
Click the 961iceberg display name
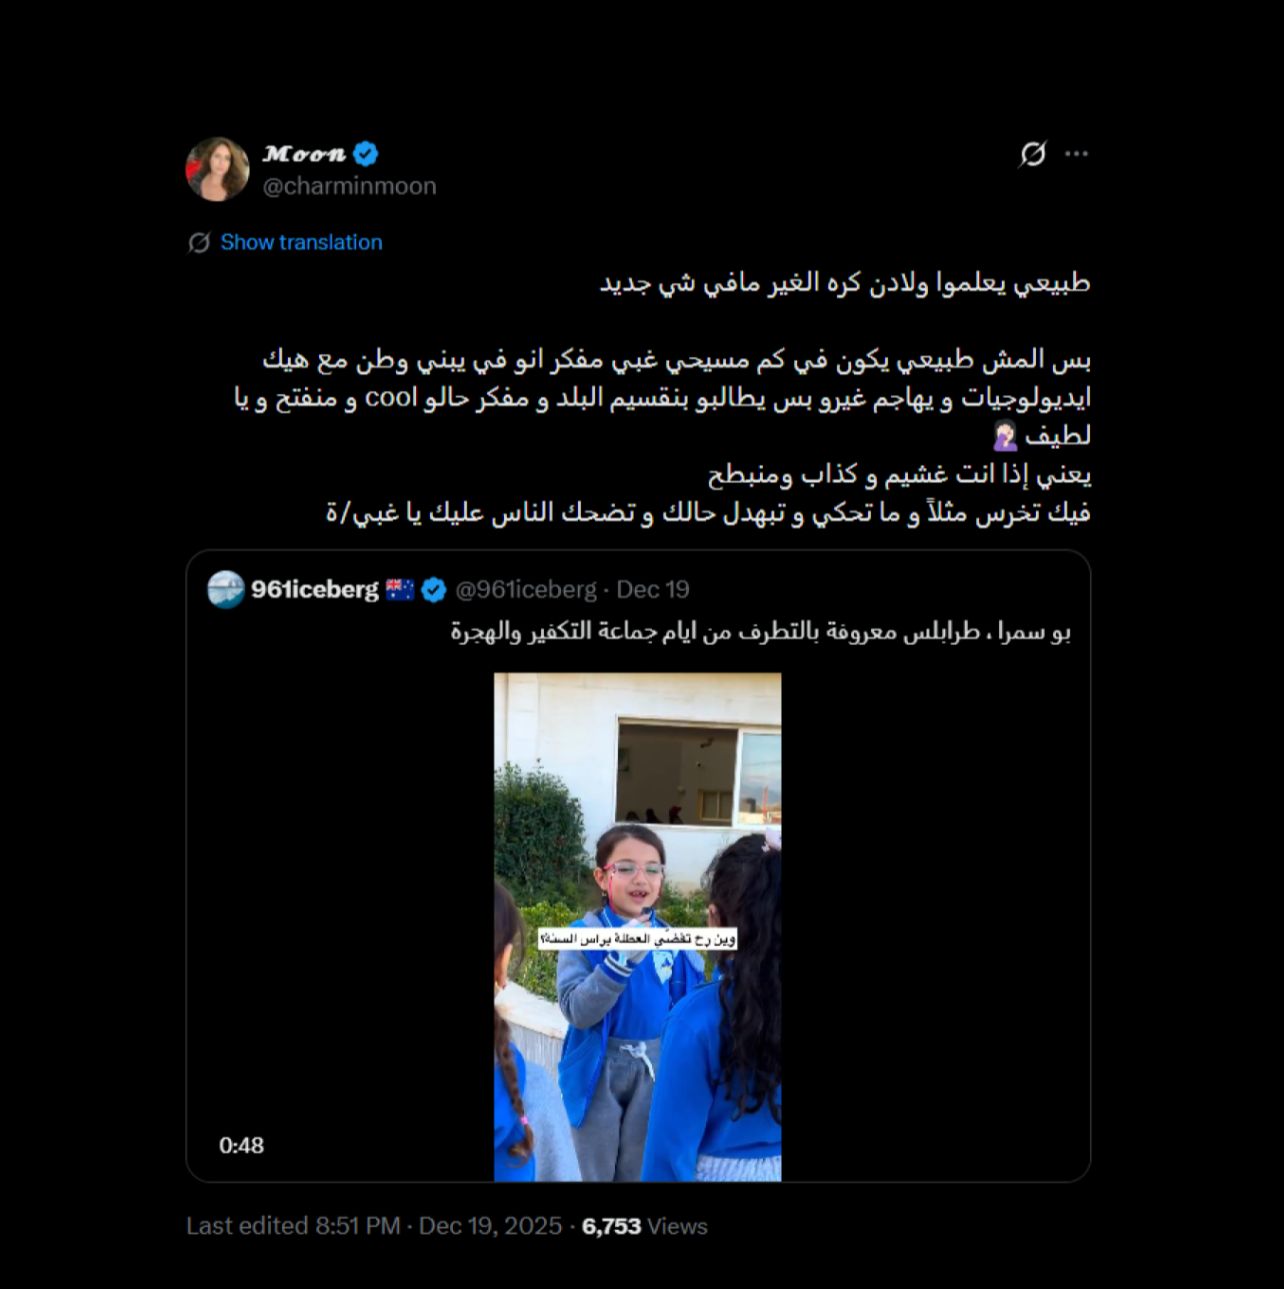[x=314, y=590]
